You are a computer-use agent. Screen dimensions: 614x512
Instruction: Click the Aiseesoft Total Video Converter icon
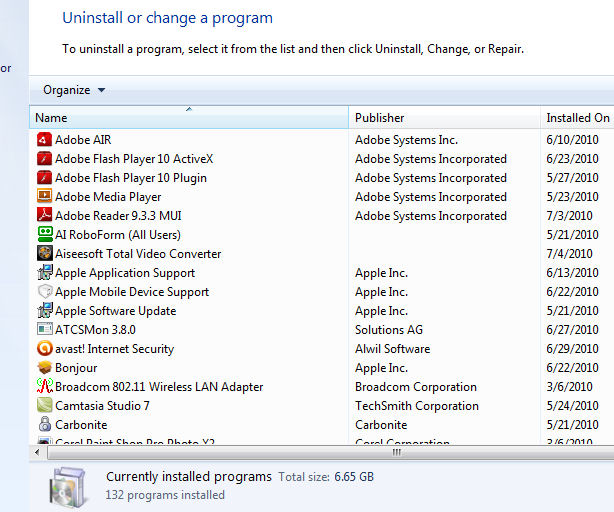[45, 253]
